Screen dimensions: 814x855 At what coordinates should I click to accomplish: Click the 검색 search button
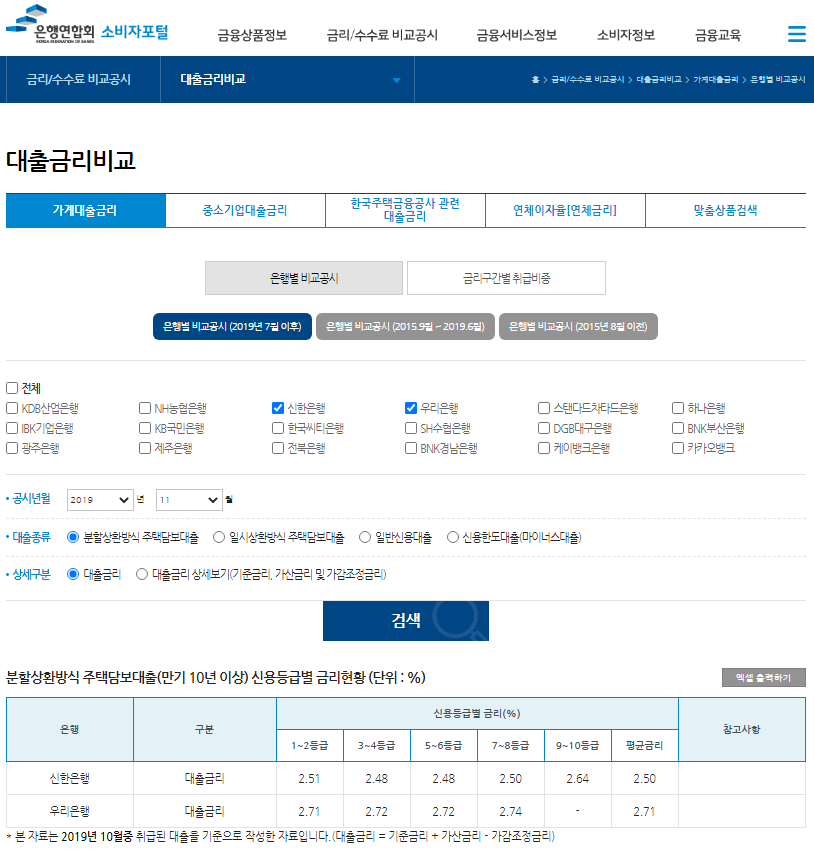tap(406, 621)
